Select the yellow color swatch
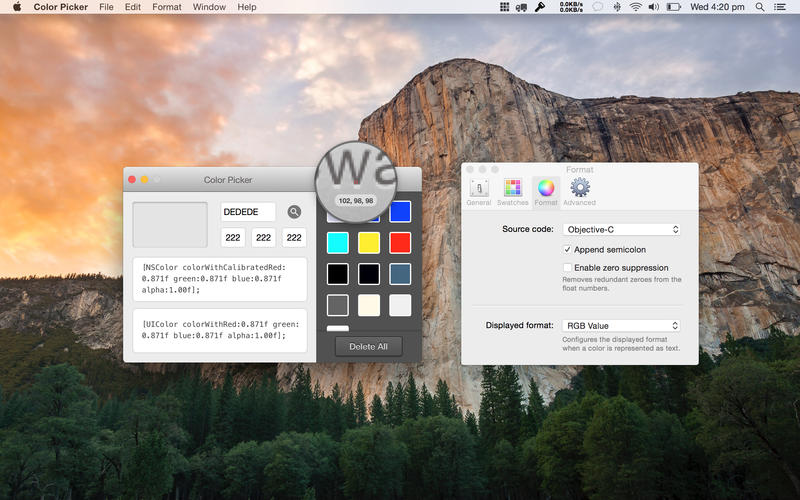 pos(369,243)
